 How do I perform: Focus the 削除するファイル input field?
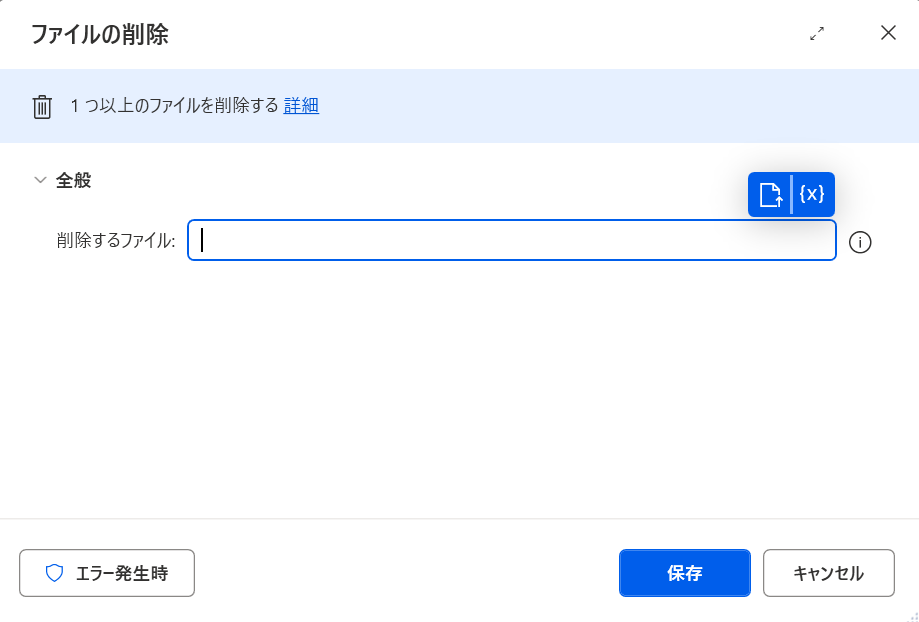tap(512, 240)
